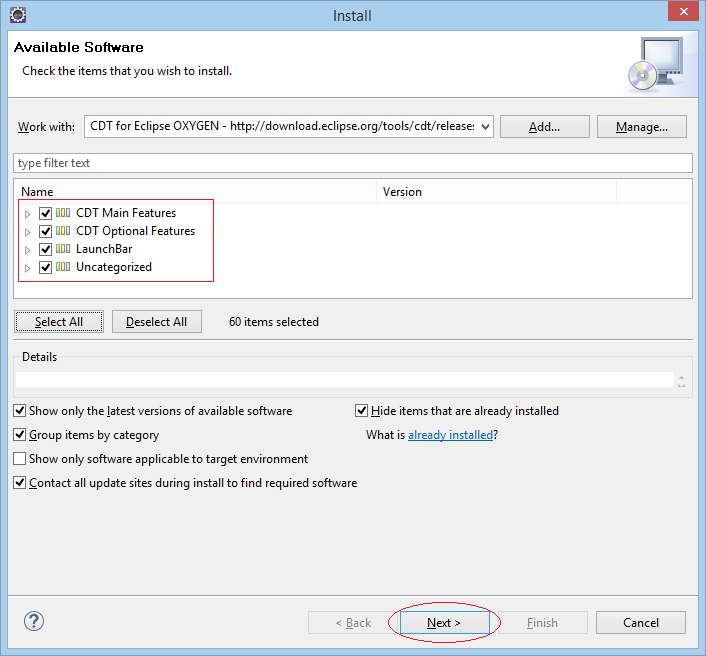Expand the LaunchBar tree node

(27, 250)
